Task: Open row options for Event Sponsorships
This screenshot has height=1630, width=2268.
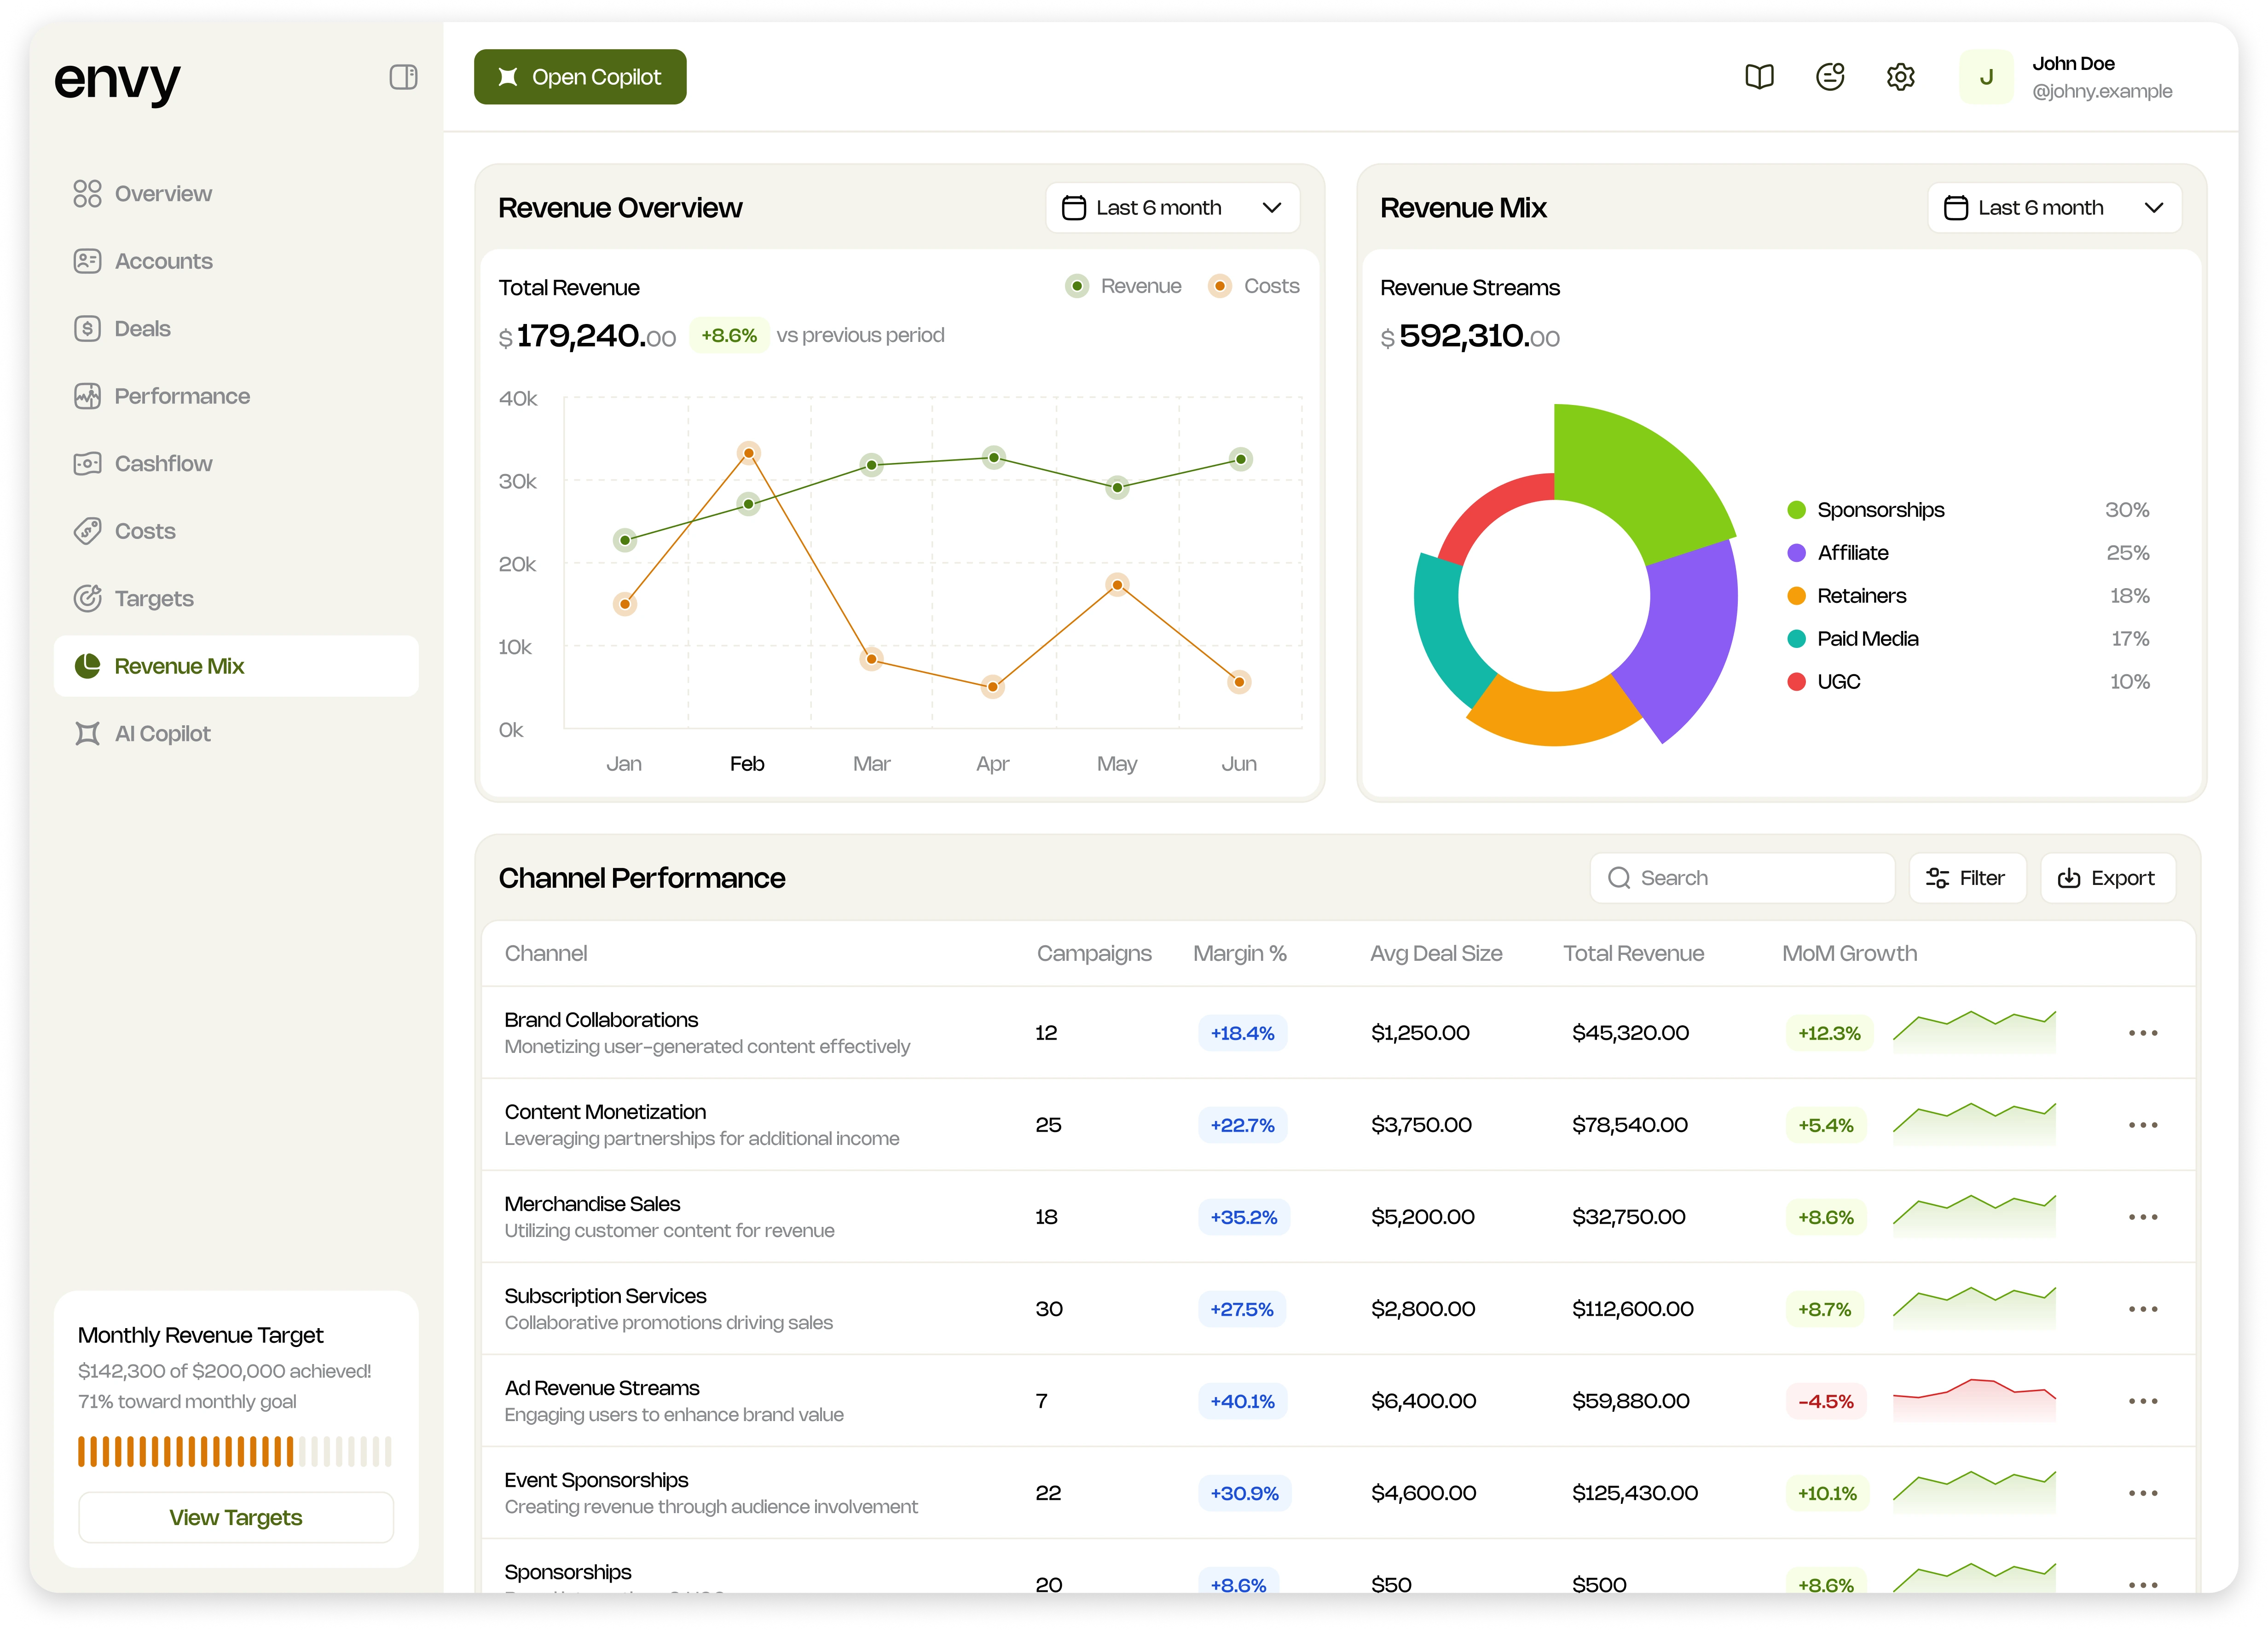Action: [x=2143, y=1493]
